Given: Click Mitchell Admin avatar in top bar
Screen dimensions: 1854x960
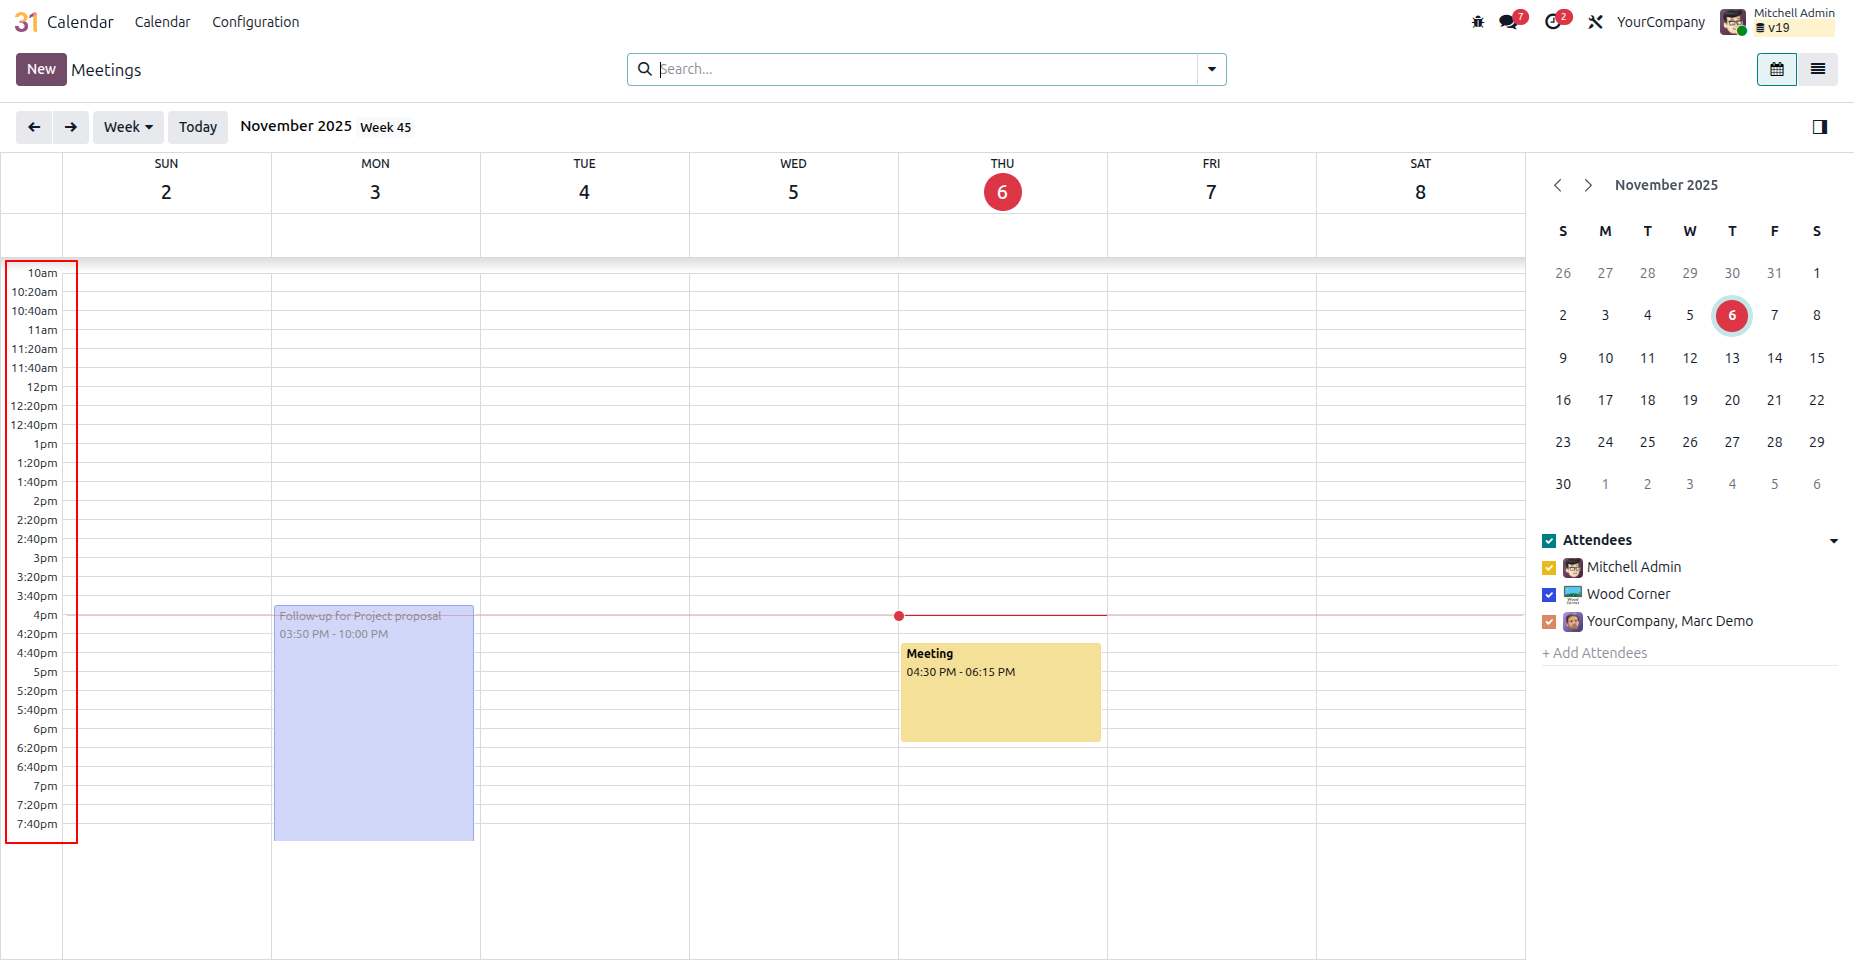Looking at the screenshot, I should tap(1733, 22).
